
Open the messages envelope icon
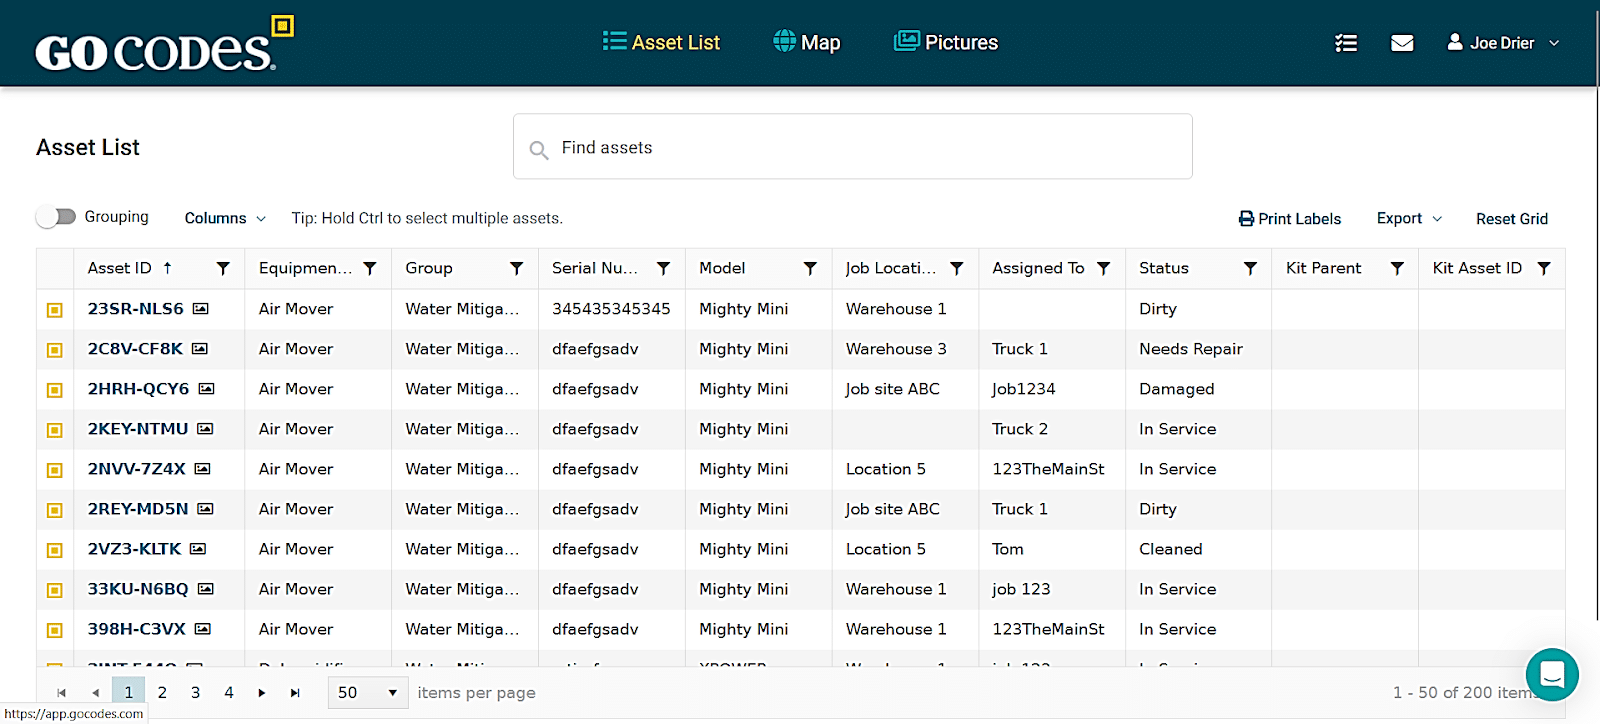[1402, 43]
